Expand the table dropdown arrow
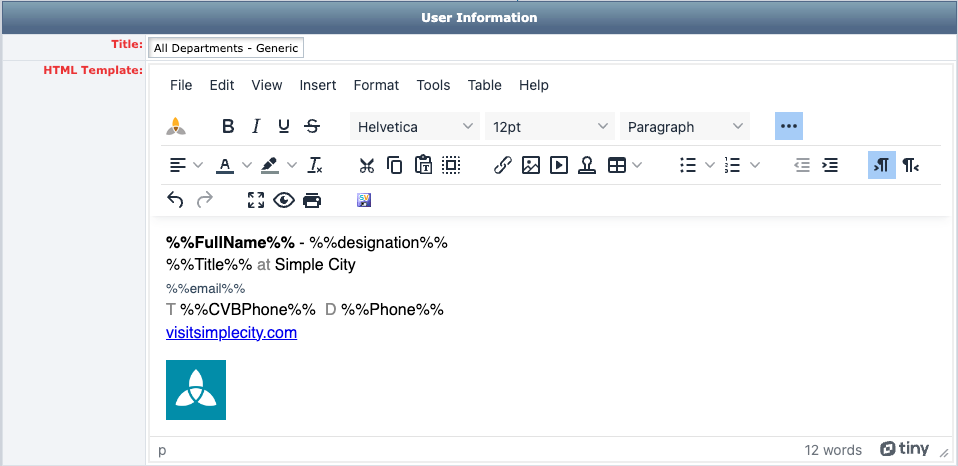This screenshot has width=958, height=466. point(637,165)
